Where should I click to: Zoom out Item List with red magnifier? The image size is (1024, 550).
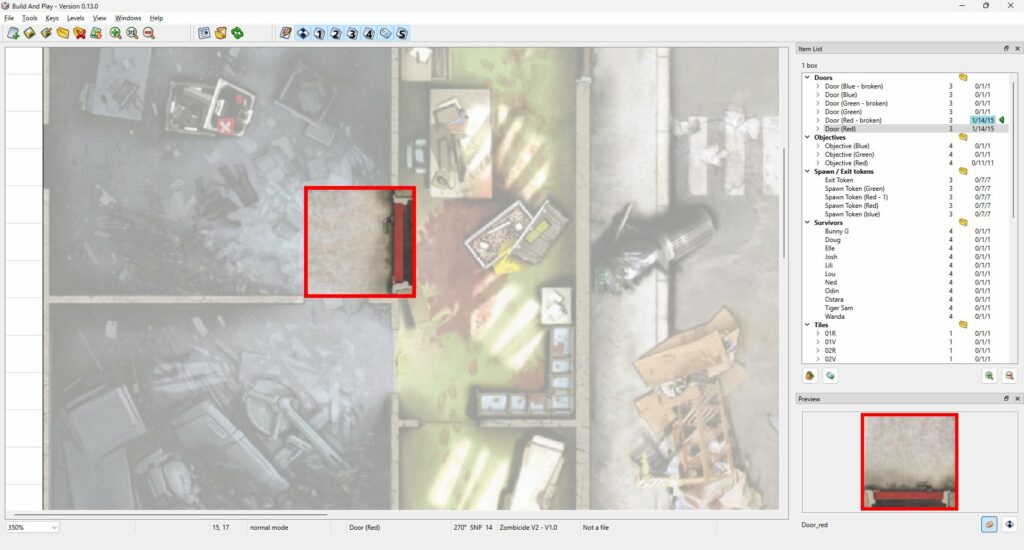point(1009,376)
